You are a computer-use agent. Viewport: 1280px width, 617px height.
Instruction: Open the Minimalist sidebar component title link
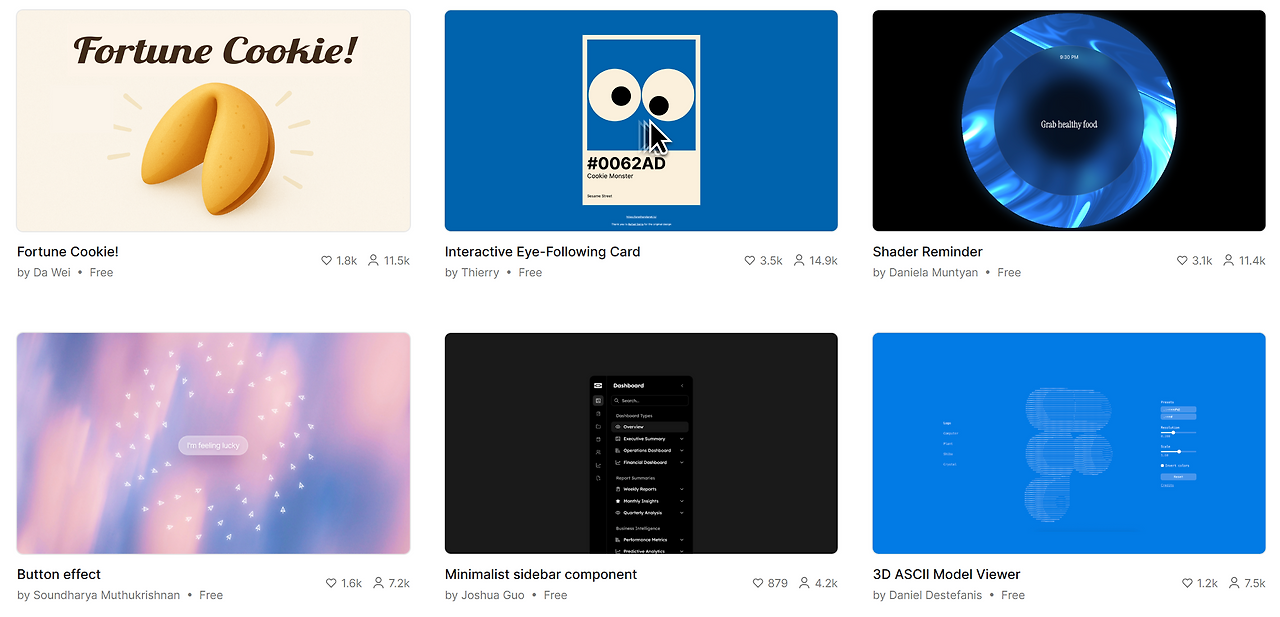(x=541, y=574)
